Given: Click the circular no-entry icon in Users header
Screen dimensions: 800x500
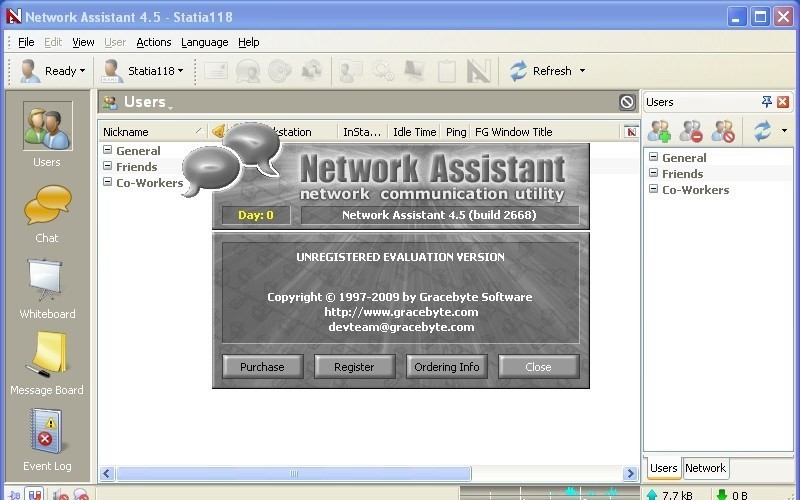Looking at the screenshot, I should pos(627,102).
